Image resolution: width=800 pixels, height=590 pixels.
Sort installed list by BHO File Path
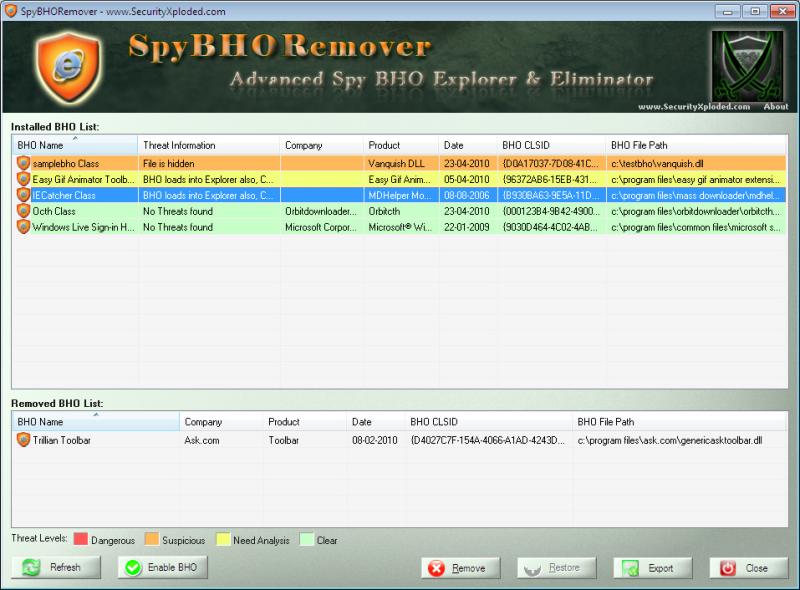tap(696, 145)
